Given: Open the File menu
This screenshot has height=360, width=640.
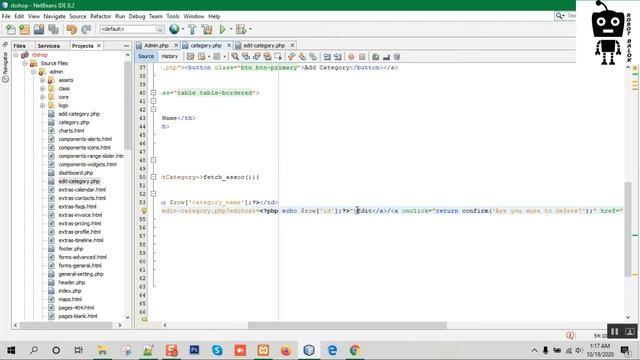Looking at the screenshot, I should click(x=6, y=16).
